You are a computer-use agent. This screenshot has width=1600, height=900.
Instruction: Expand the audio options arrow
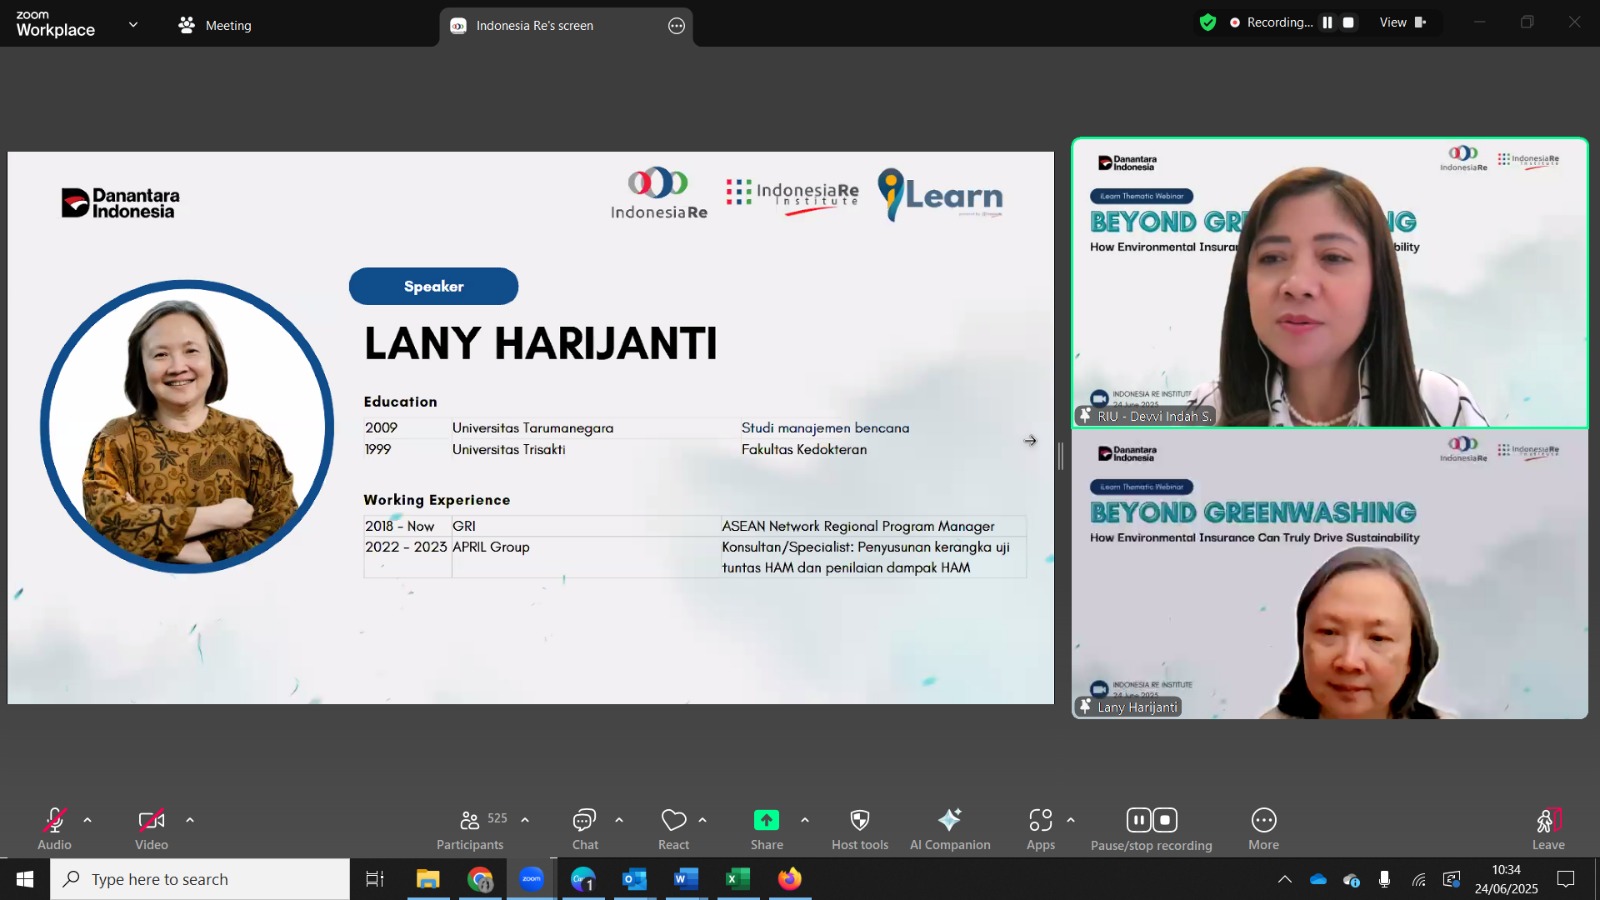coord(88,820)
